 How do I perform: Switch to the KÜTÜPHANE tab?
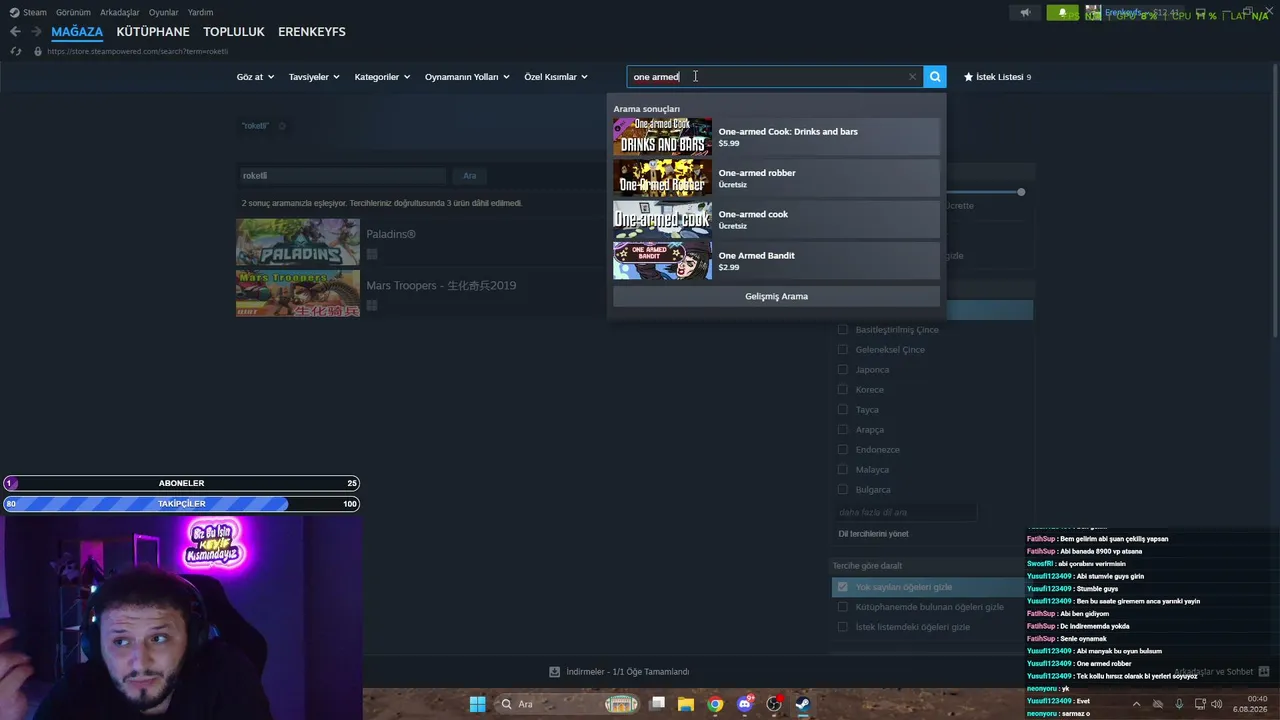pyautogui.click(x=153, y=32)
